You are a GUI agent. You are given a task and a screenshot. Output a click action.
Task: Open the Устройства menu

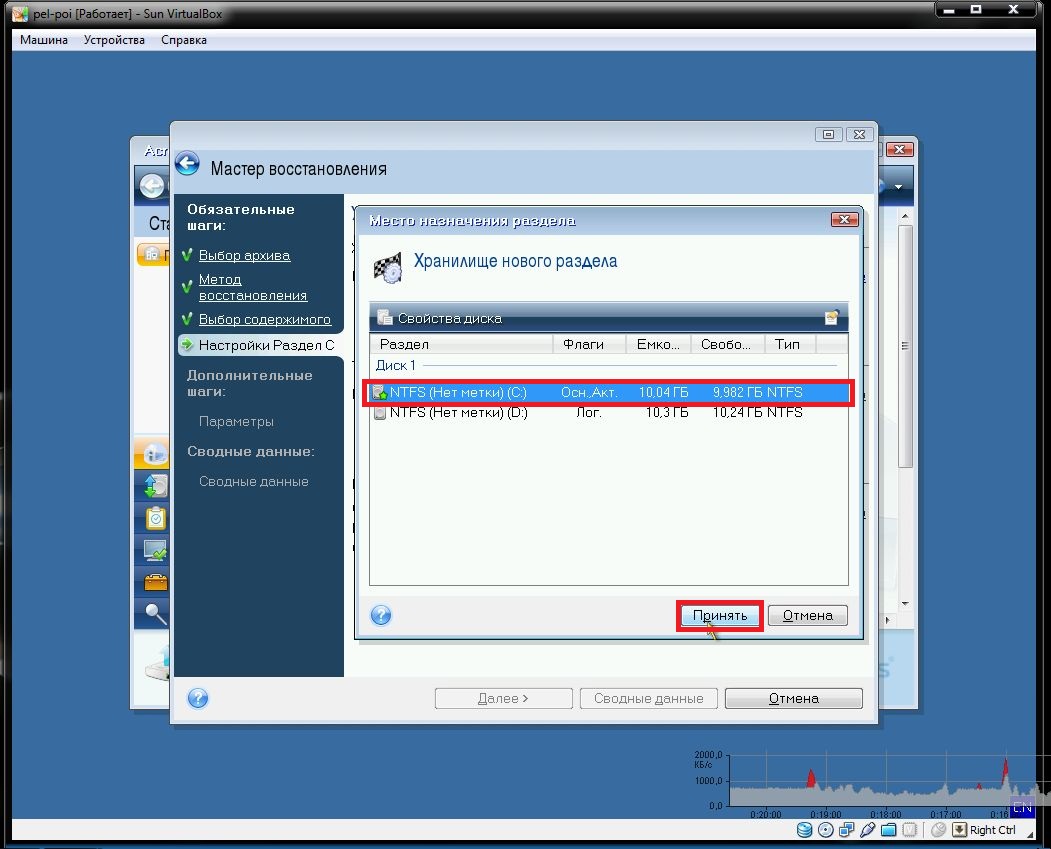pos(114,40)
